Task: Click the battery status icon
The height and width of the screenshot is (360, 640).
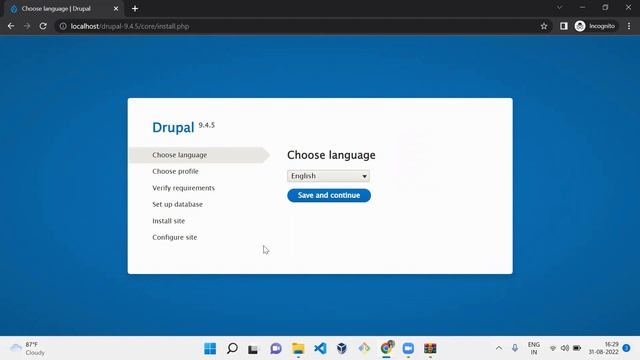Action: (577, 348)
